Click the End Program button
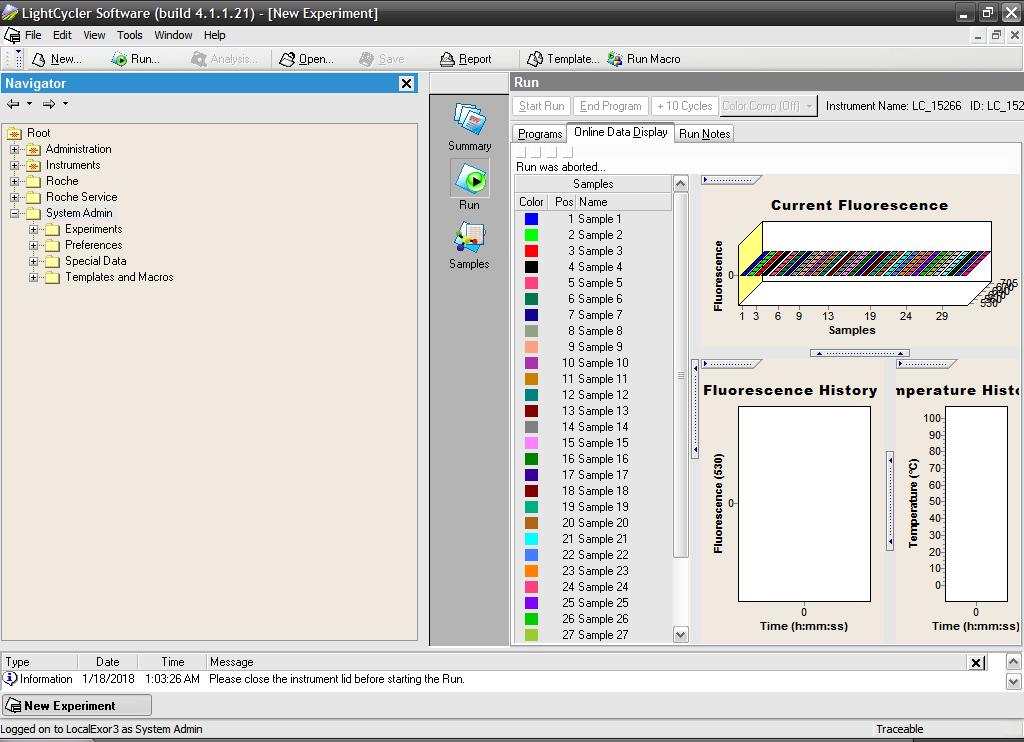1024x742 pixels. (x=611, y=106)
